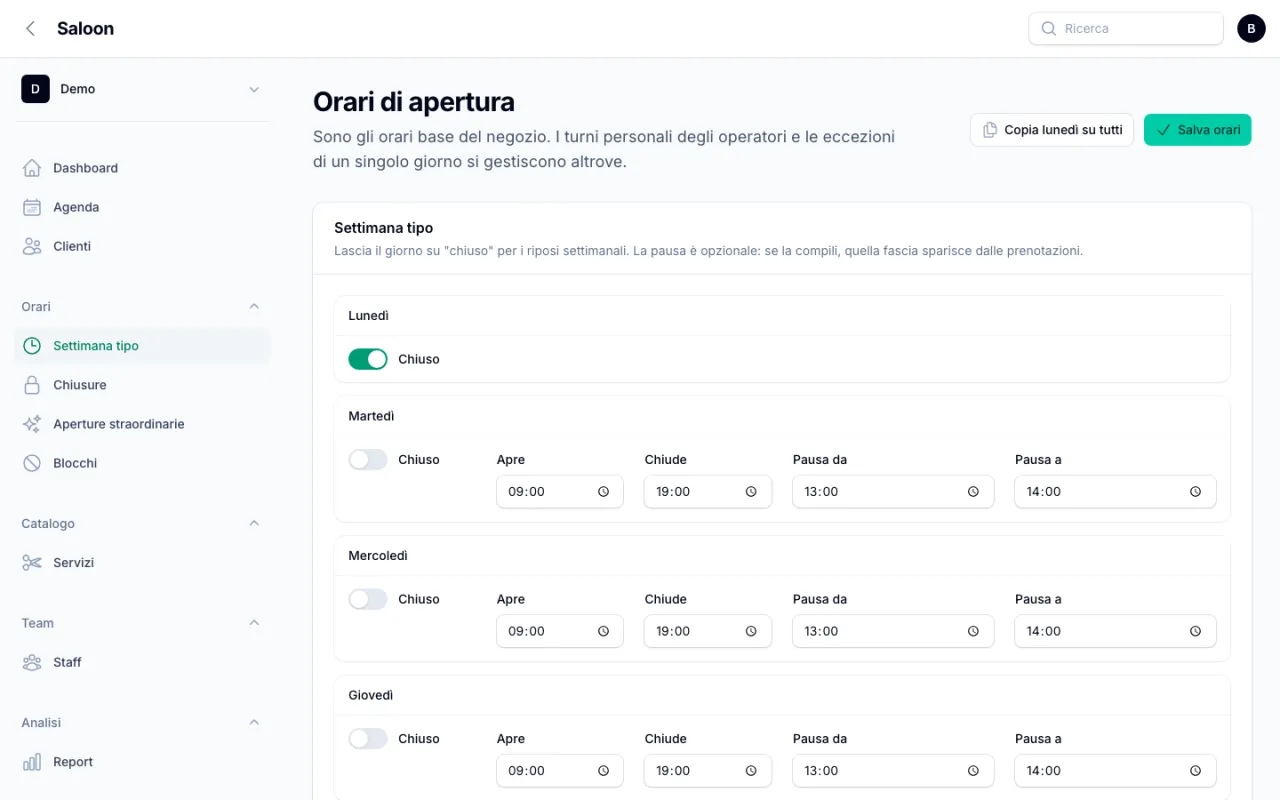The width and height of the screenshot is (1280, 800).
Task: Enable the Giovedì Chiuso switch
Action: point(368,739)
